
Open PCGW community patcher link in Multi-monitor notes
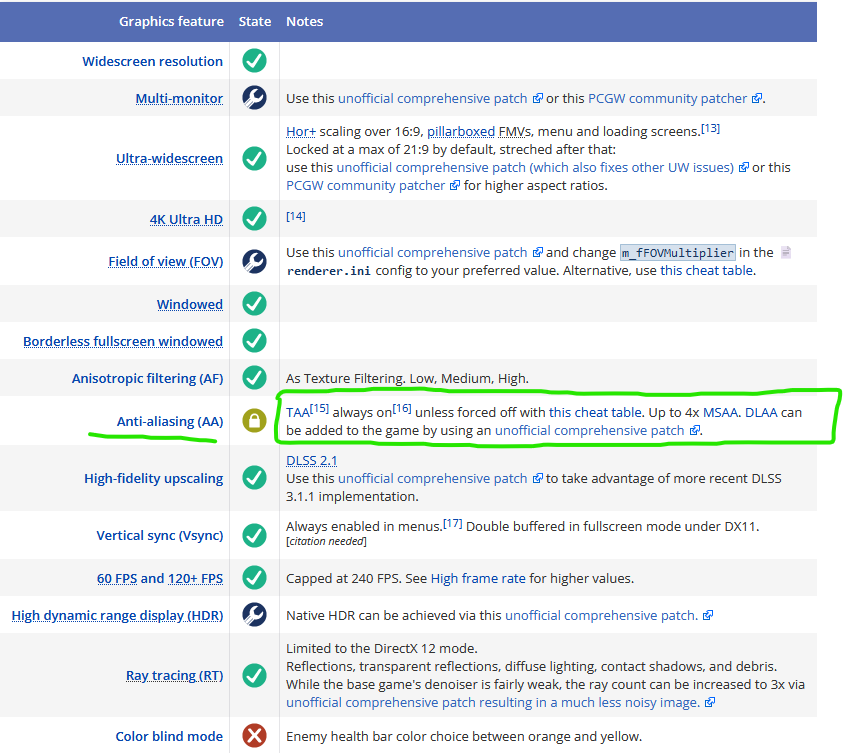(675, 98)
